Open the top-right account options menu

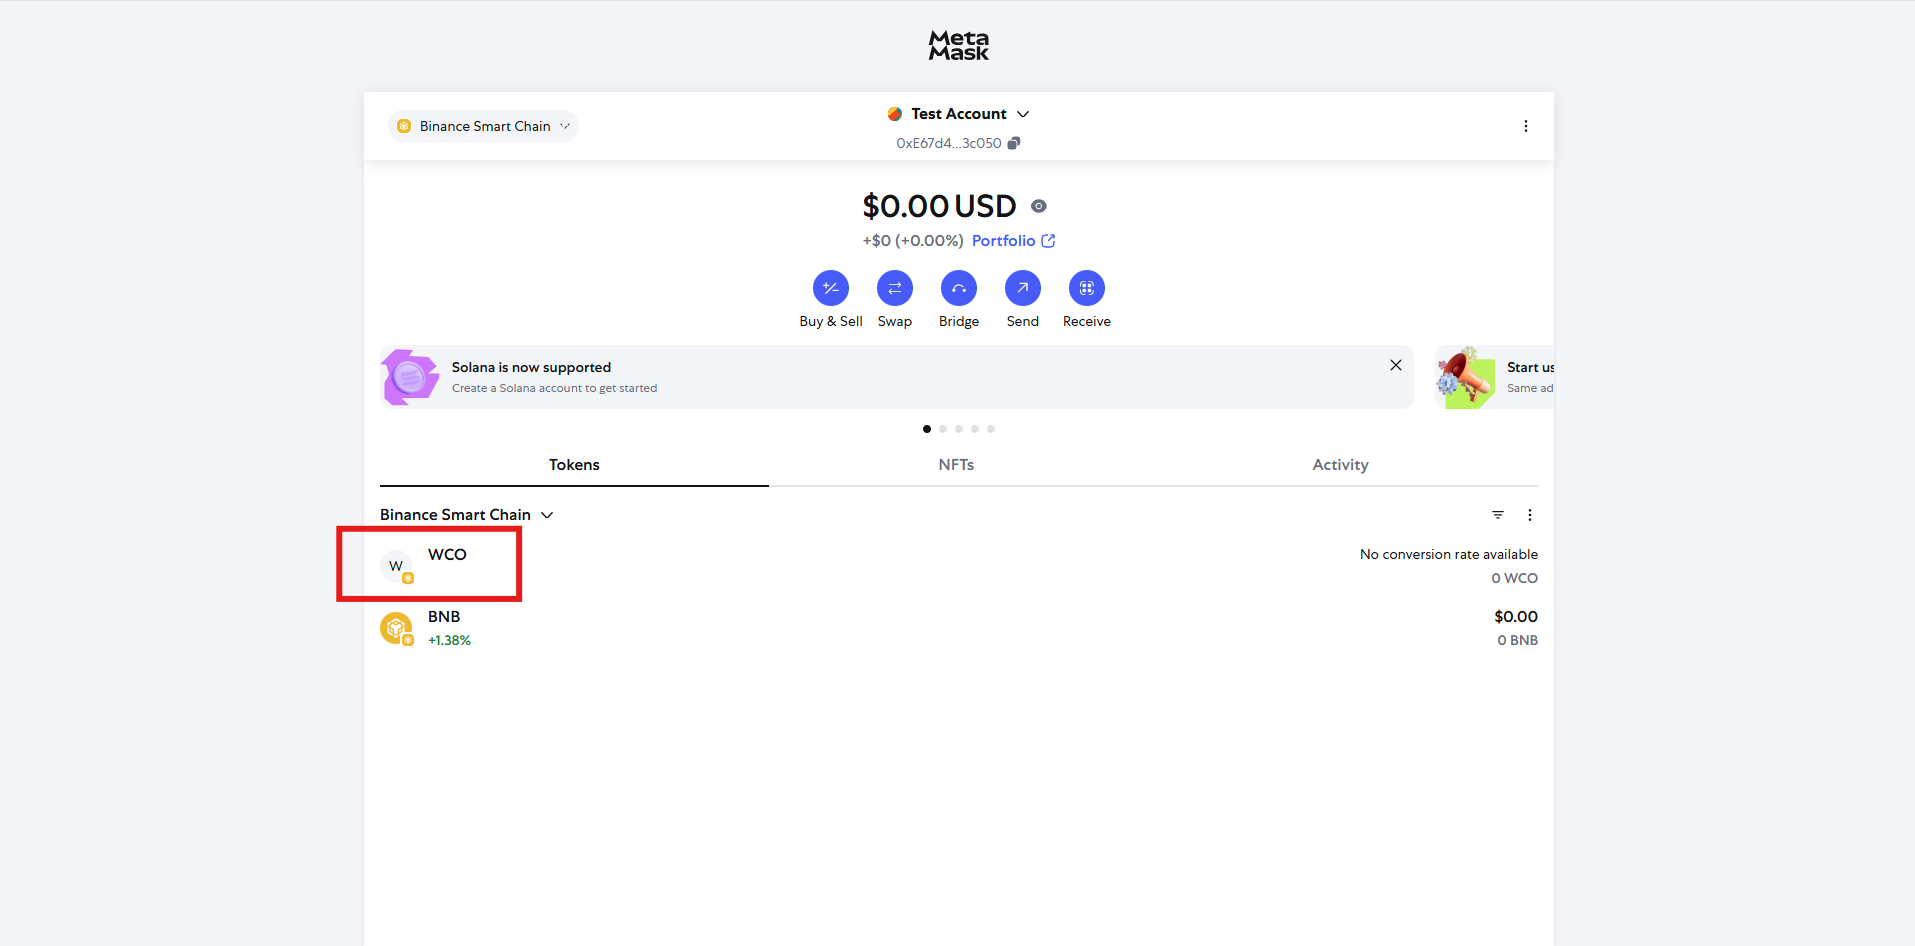(1525, 126)
